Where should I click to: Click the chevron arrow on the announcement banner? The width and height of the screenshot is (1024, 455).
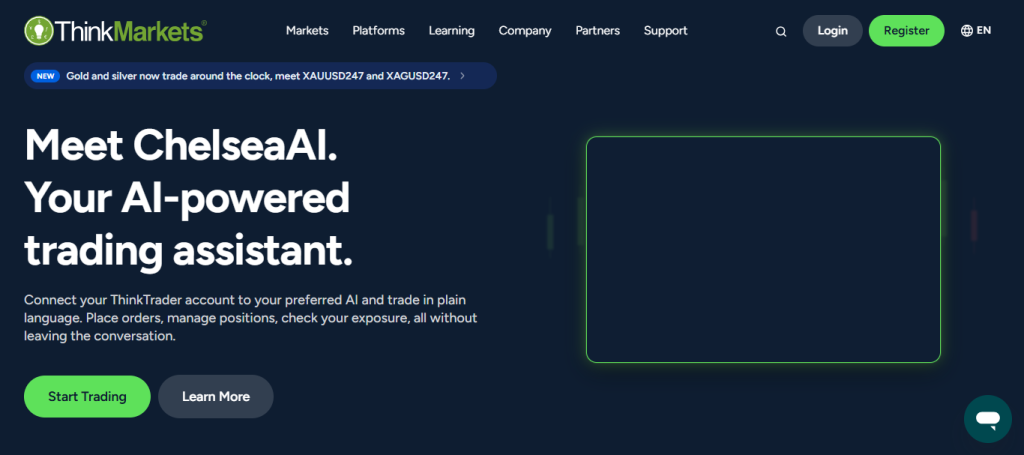(462, 76)
